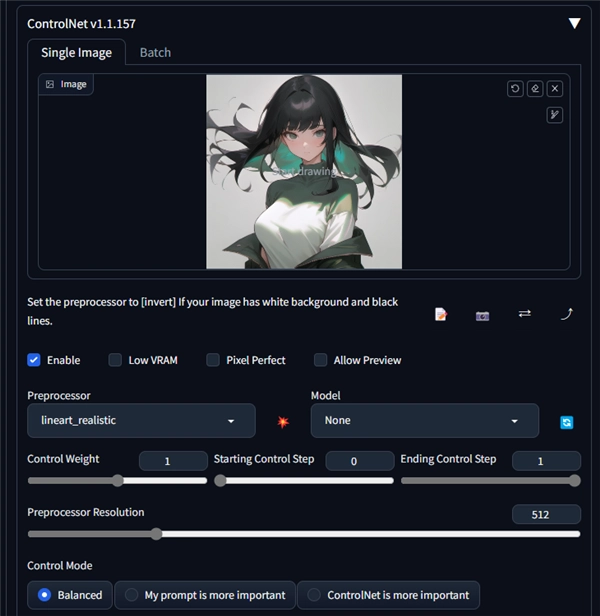Screen dimensions: 600x616
Task: Click the eraser icon on the image canvas
Action: (x=535, y=89)
